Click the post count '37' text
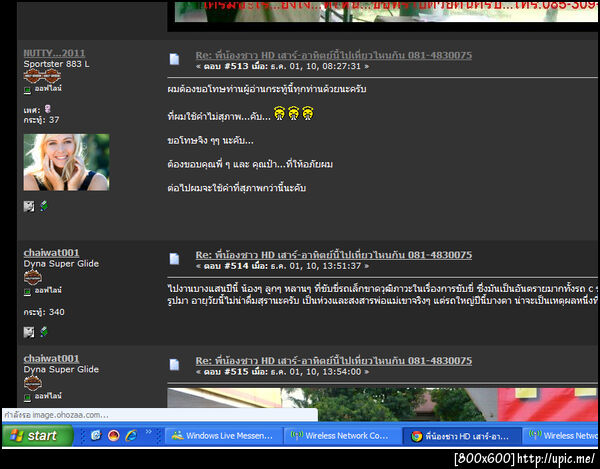The height and width of the screenshot is (469, 600). point(54,120)
